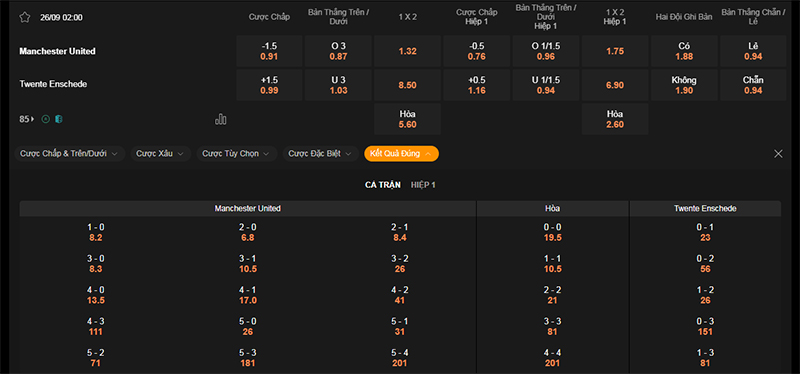Select Twente score 0 - 1 at 23
800x374 pixels.
tap(705, 232)
